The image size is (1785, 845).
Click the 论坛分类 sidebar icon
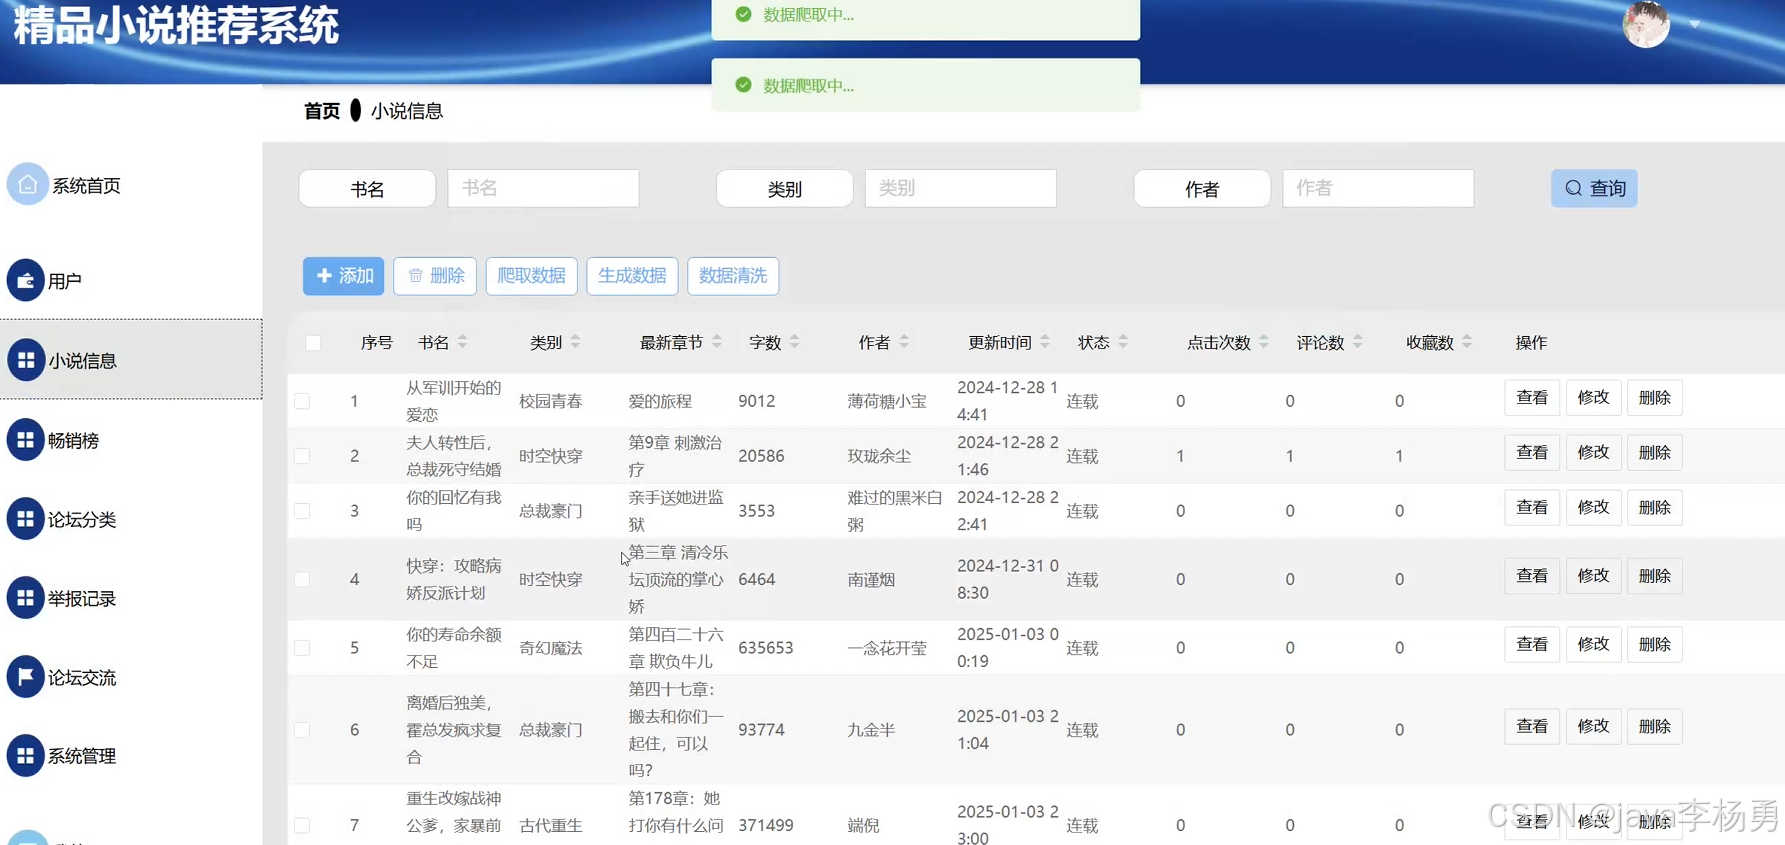point(25,518)
